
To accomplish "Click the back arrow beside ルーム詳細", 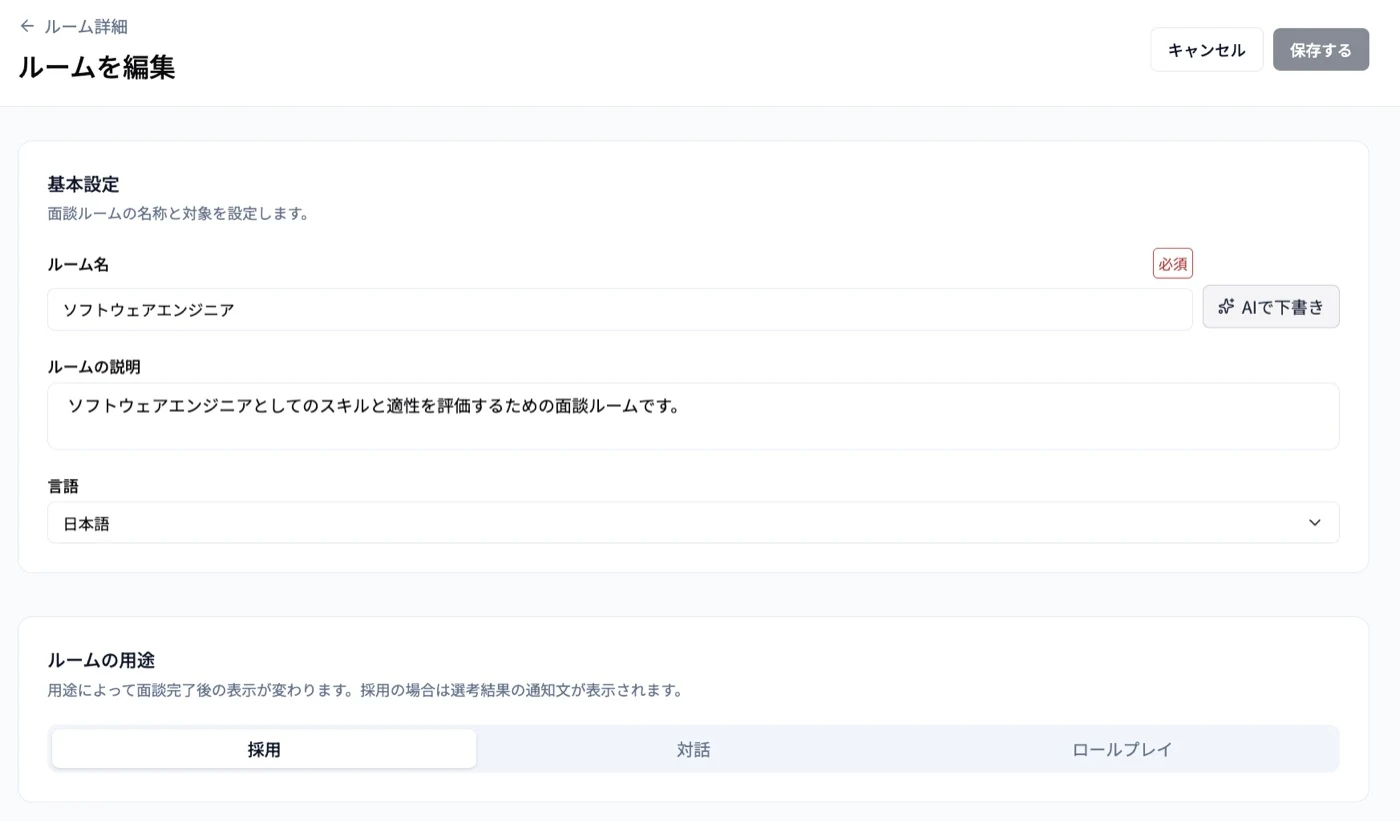I will pos(27,26).
